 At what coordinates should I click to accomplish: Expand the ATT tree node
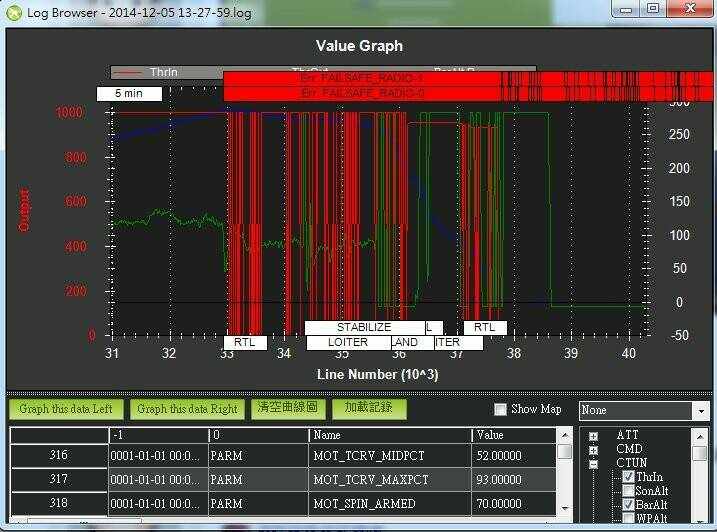594,436
